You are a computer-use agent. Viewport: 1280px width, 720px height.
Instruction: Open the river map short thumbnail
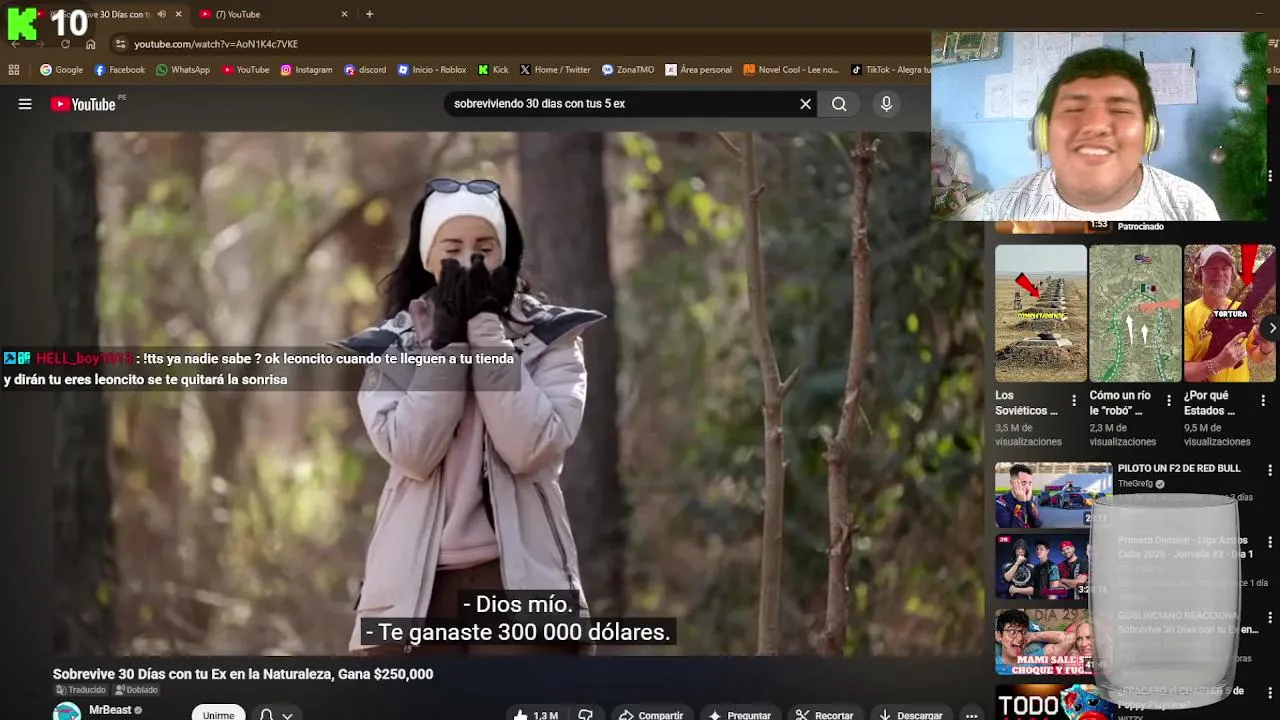click(x=1135, y=313)
